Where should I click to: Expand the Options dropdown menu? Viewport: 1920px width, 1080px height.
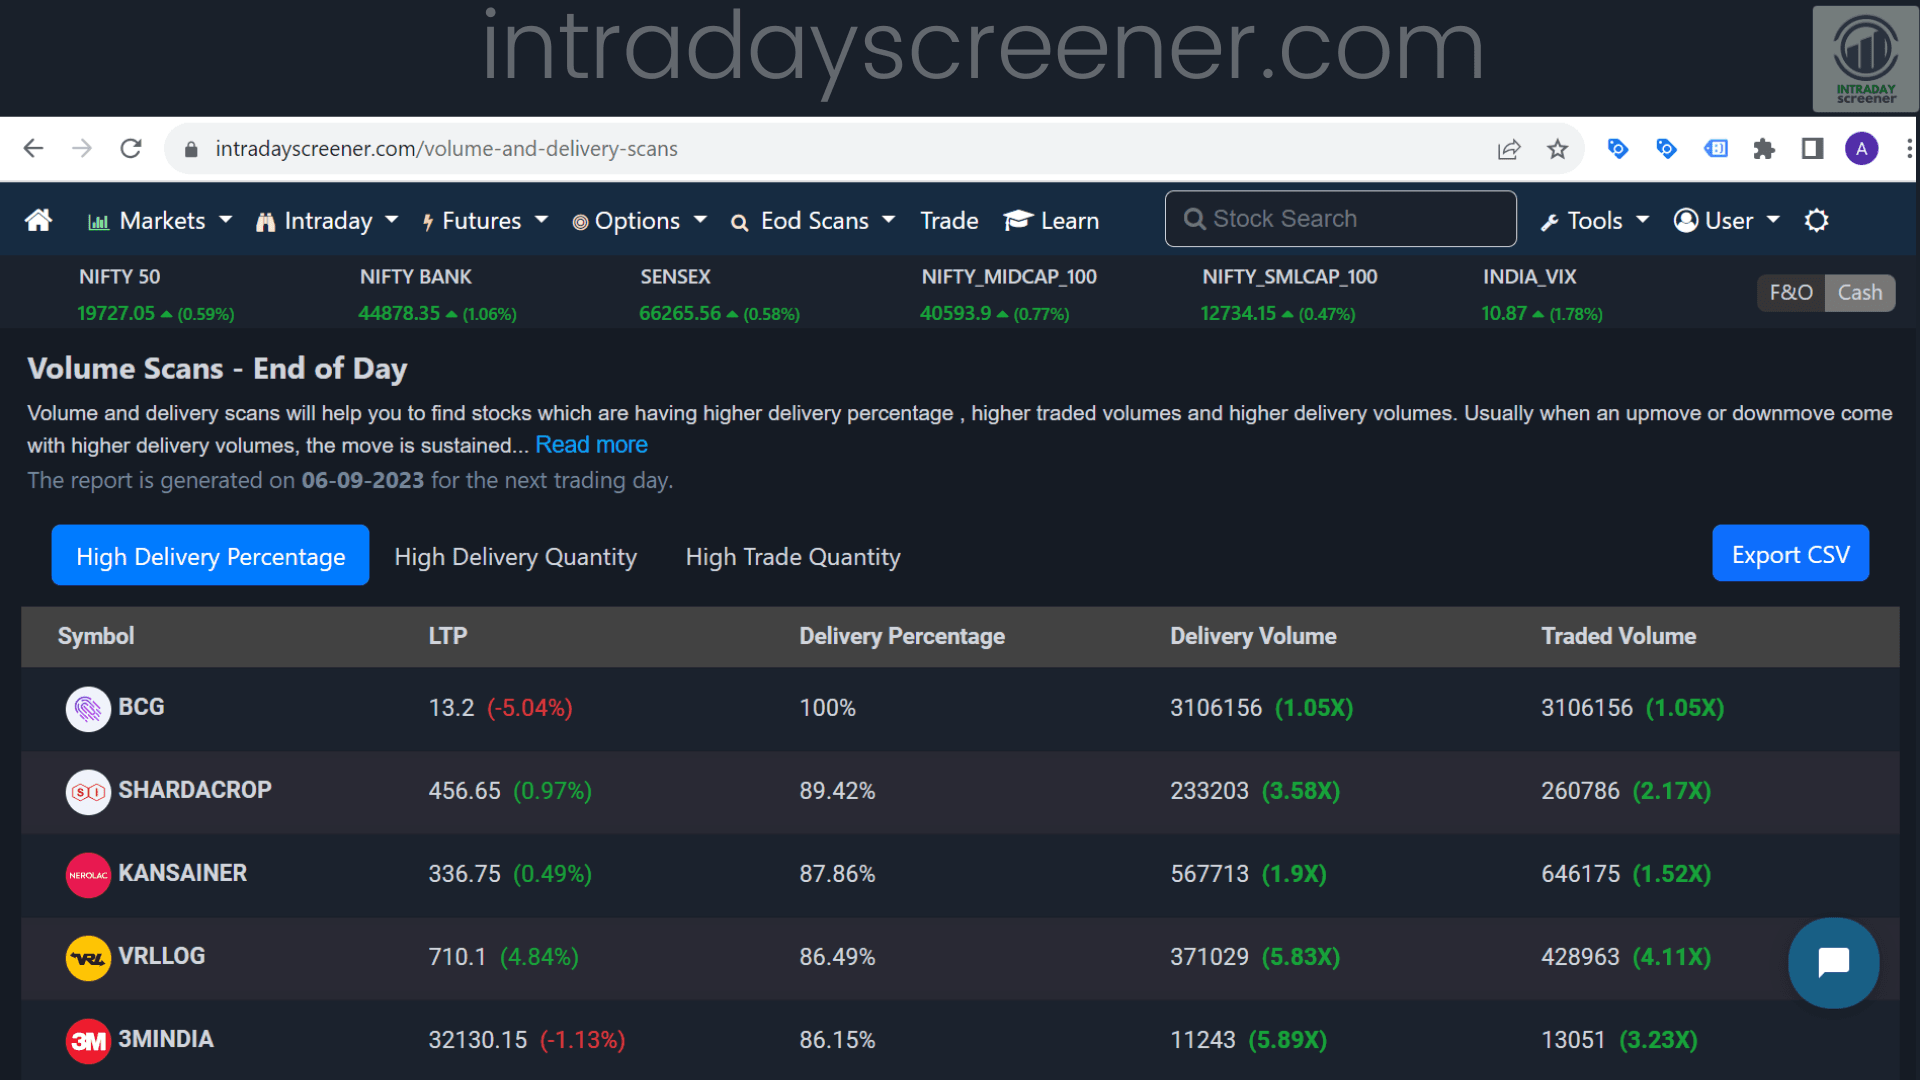point(639,221)
